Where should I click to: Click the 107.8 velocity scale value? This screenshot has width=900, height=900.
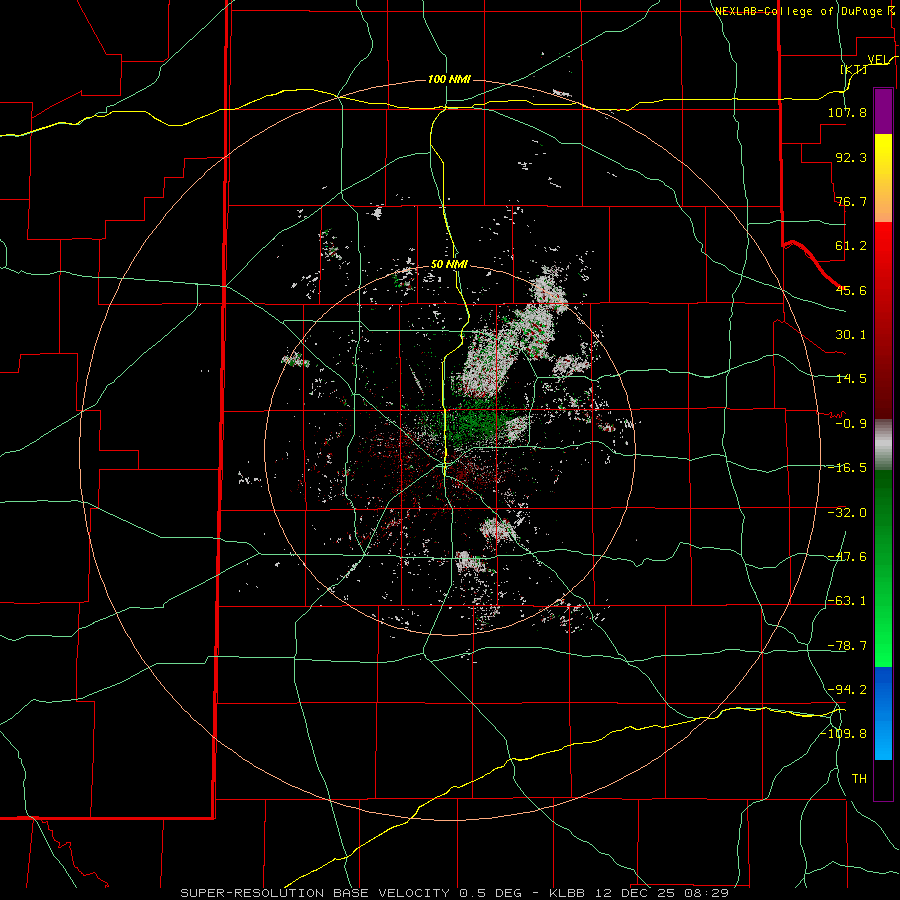click(x=847, y=112)
